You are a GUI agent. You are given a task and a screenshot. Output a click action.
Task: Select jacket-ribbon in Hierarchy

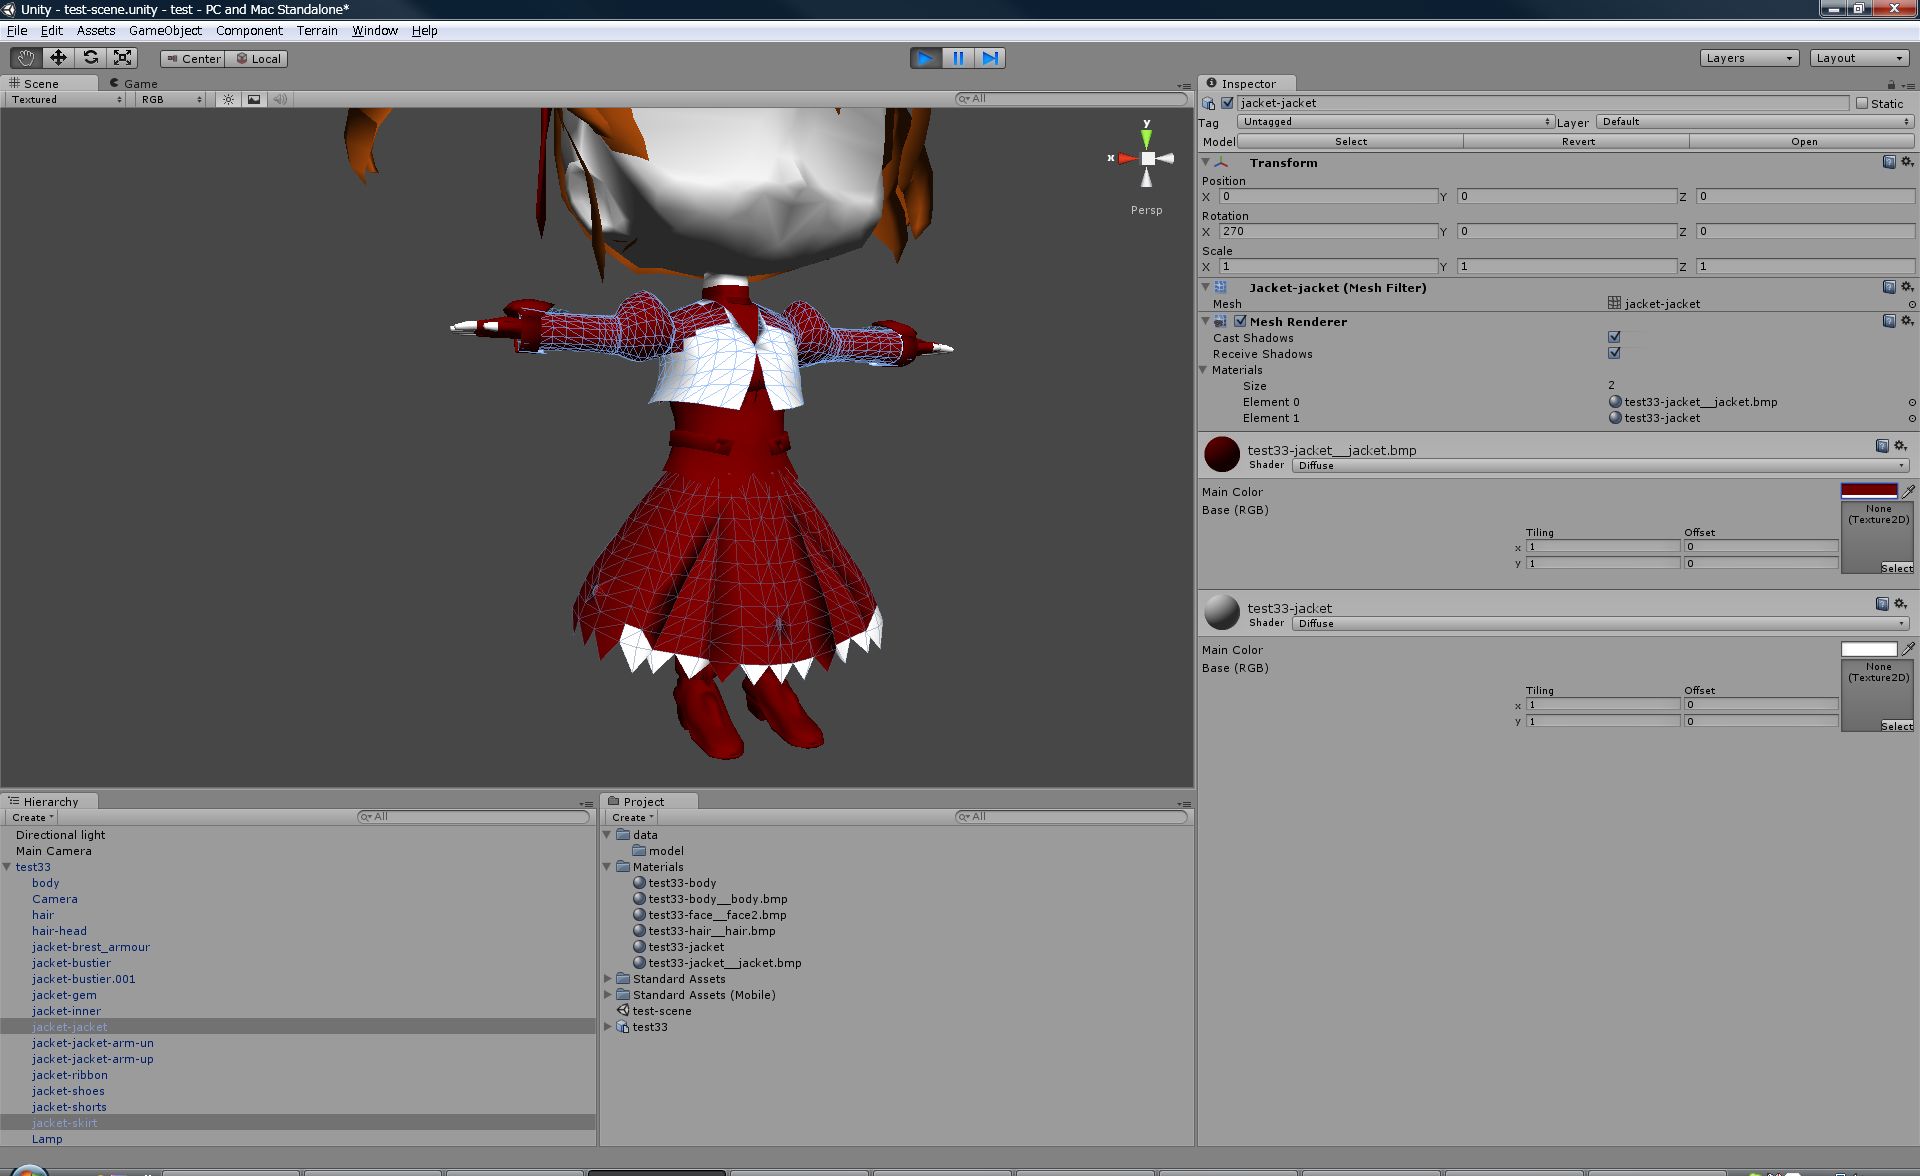tap(70, 1075)
